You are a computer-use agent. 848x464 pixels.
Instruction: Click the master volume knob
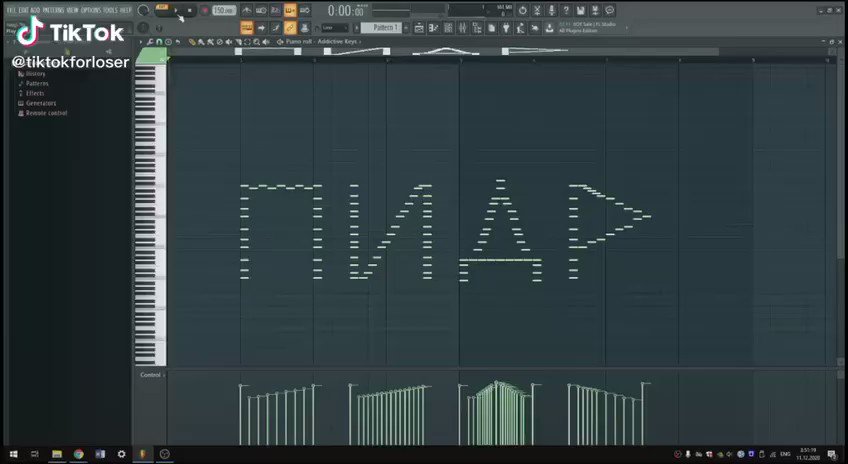tap(143, 10)
